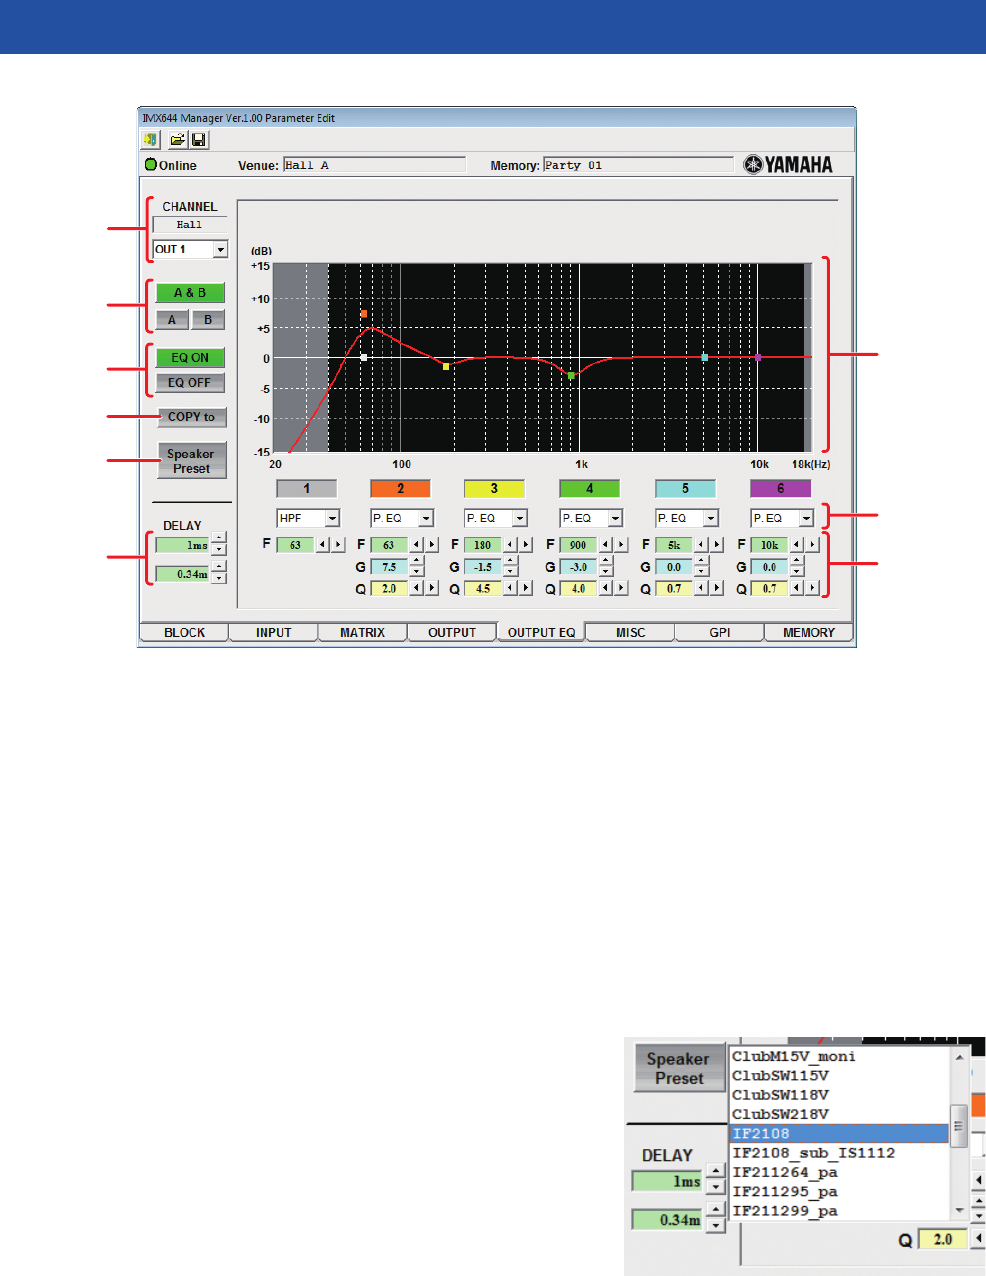Toggle the green band 4 button
This screenshot has height=1276, width=986.
coord(589,489)
